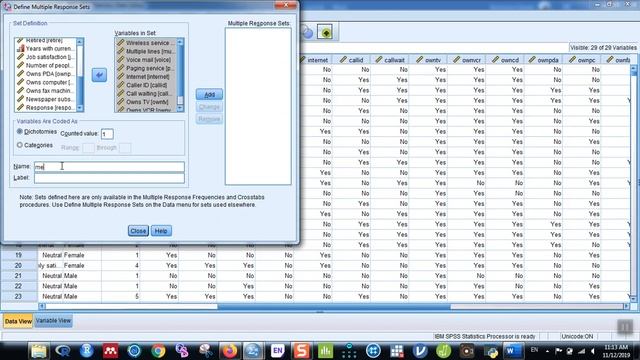Launch RStudio from the taskbar
This screenshot has height=360, width=640.
click(x=87, y=351)
